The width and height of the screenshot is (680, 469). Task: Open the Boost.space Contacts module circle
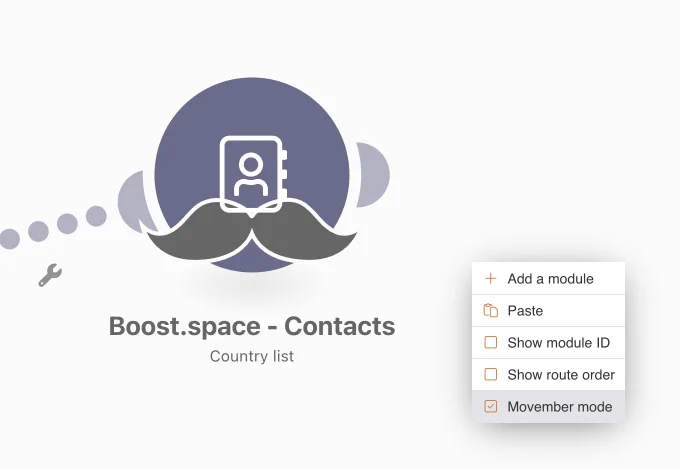252,174
